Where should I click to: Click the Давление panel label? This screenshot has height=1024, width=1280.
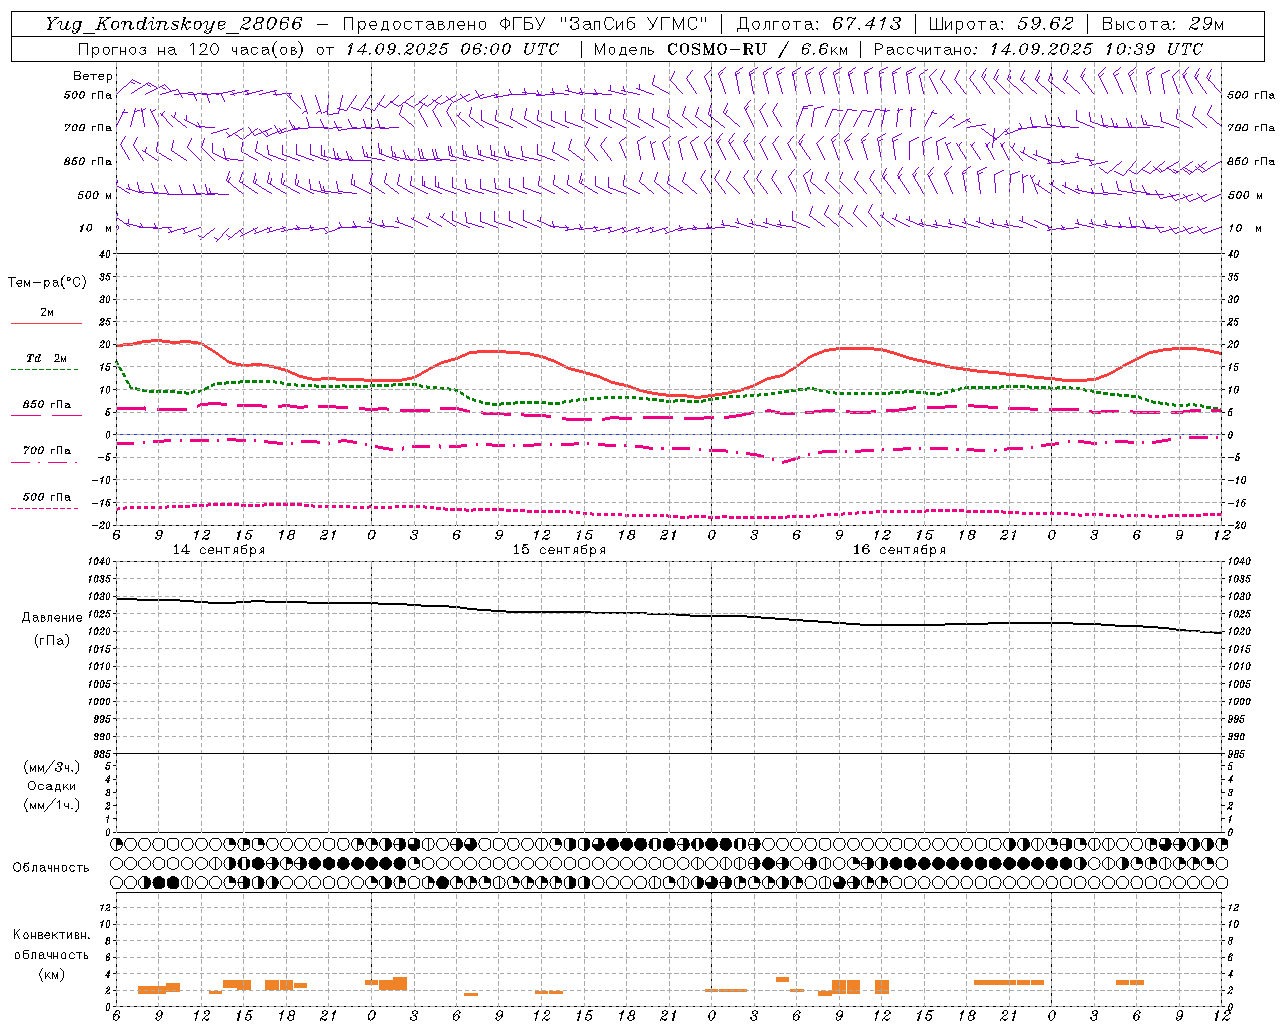52,618
